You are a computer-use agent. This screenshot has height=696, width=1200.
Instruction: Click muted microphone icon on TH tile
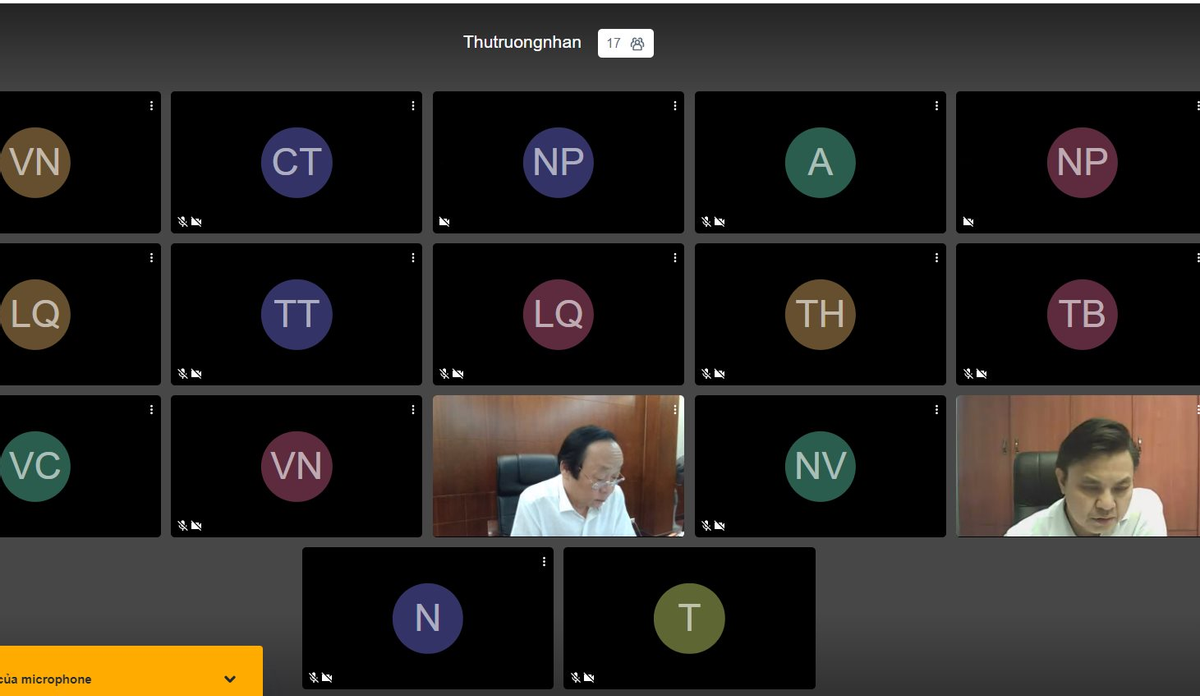point(706,374)
